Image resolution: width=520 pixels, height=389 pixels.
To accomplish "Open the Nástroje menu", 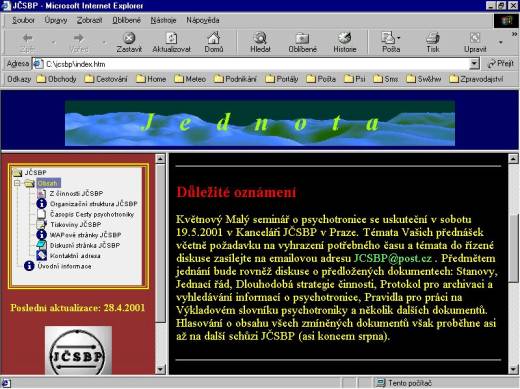I will 163,20.
